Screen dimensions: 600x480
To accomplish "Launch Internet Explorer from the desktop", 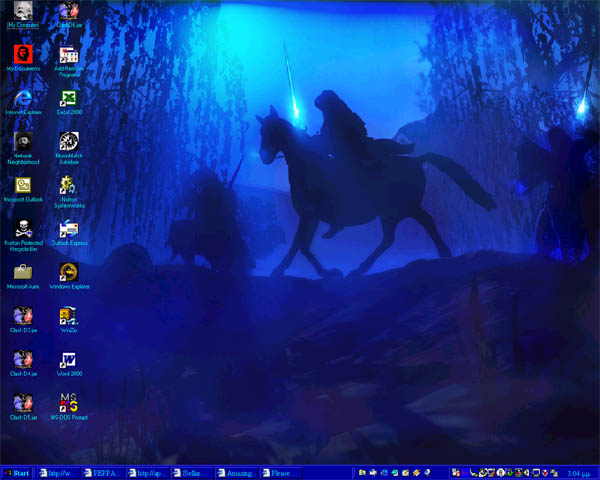I will point(23,102).
